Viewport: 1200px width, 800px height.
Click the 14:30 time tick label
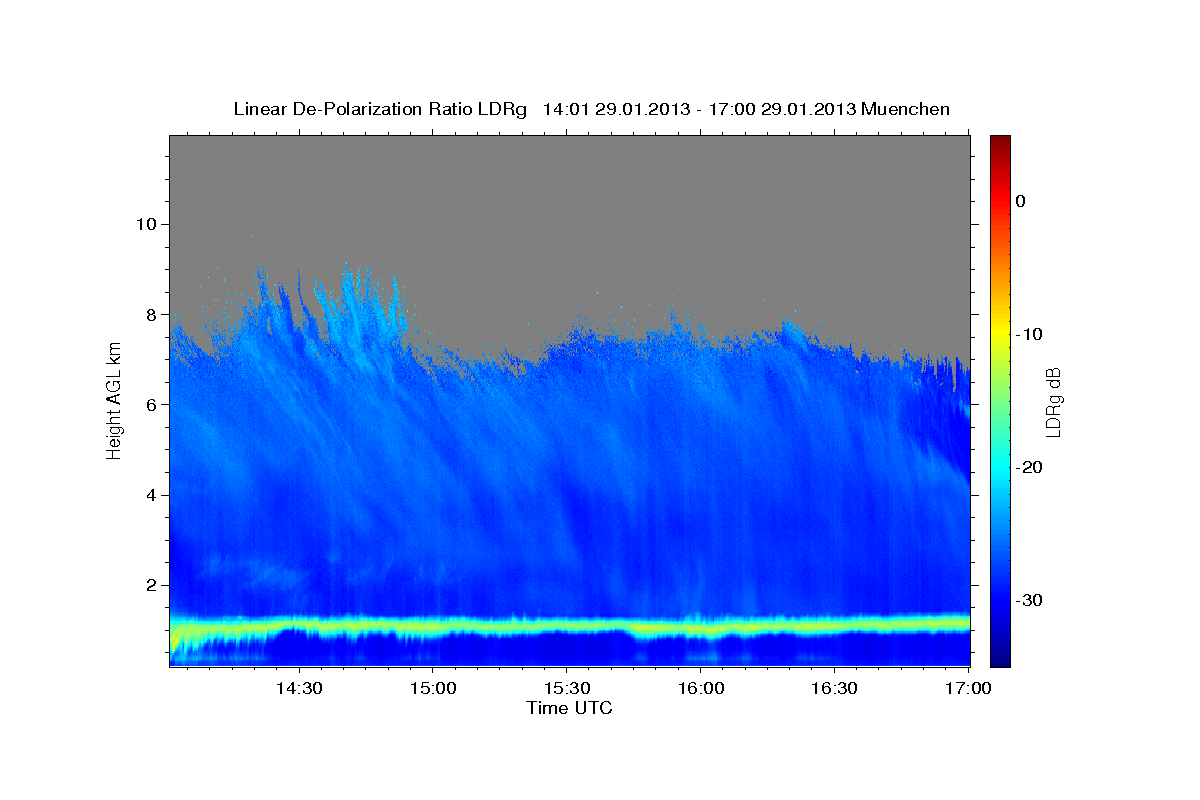[298, 689]
